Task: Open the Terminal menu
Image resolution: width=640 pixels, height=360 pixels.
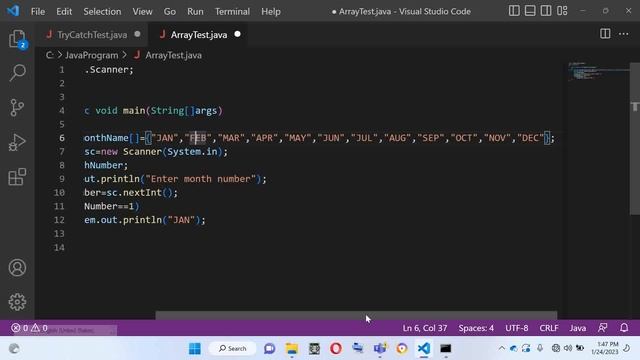Action: click(x=232, y=11)
